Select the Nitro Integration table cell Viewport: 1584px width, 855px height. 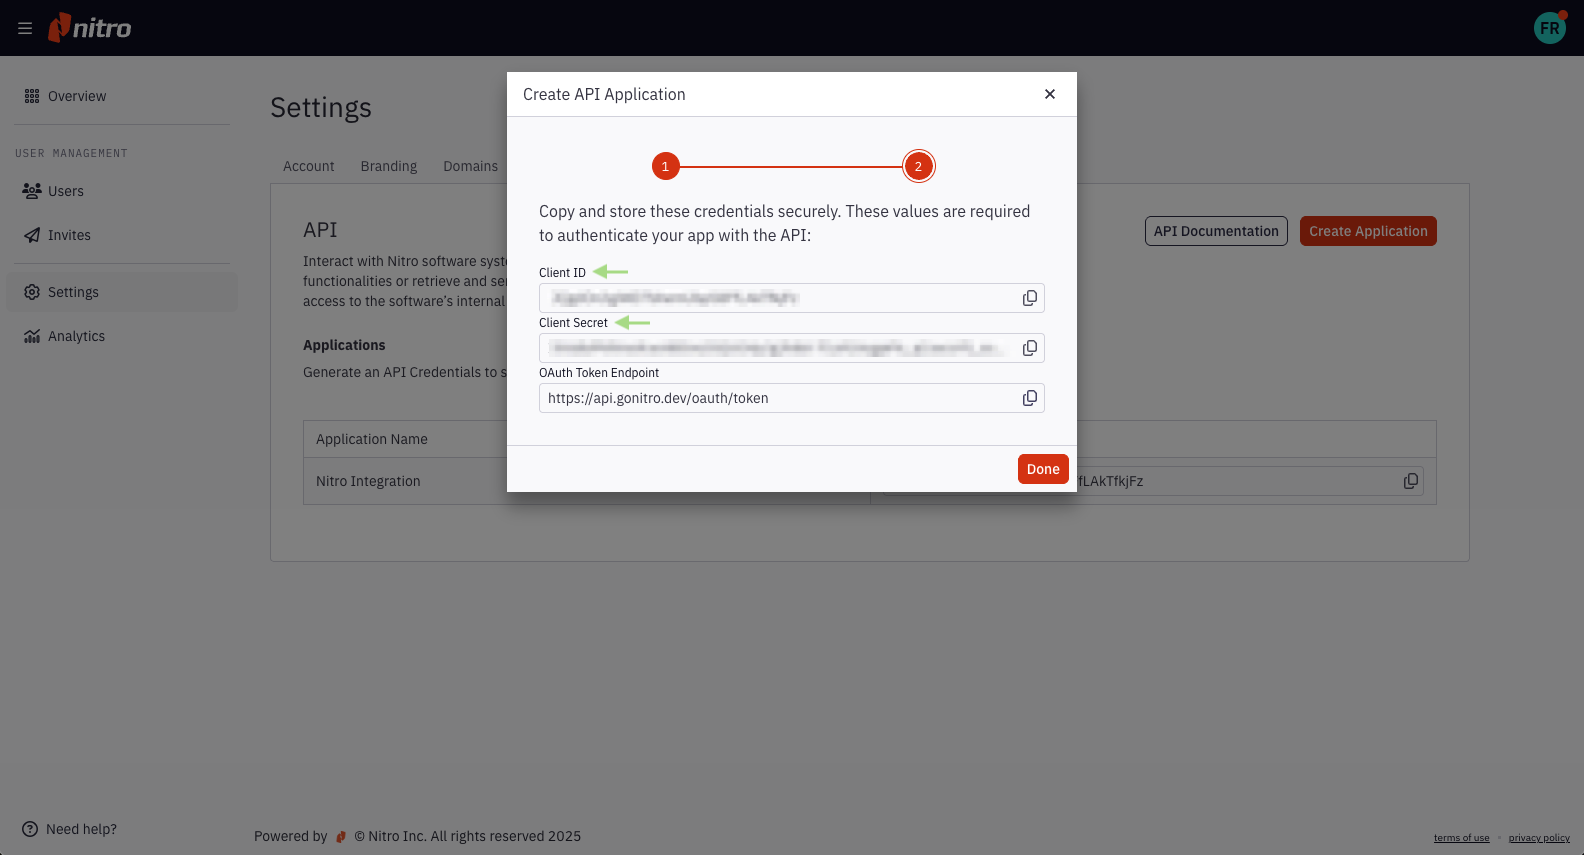pos(587,481)
